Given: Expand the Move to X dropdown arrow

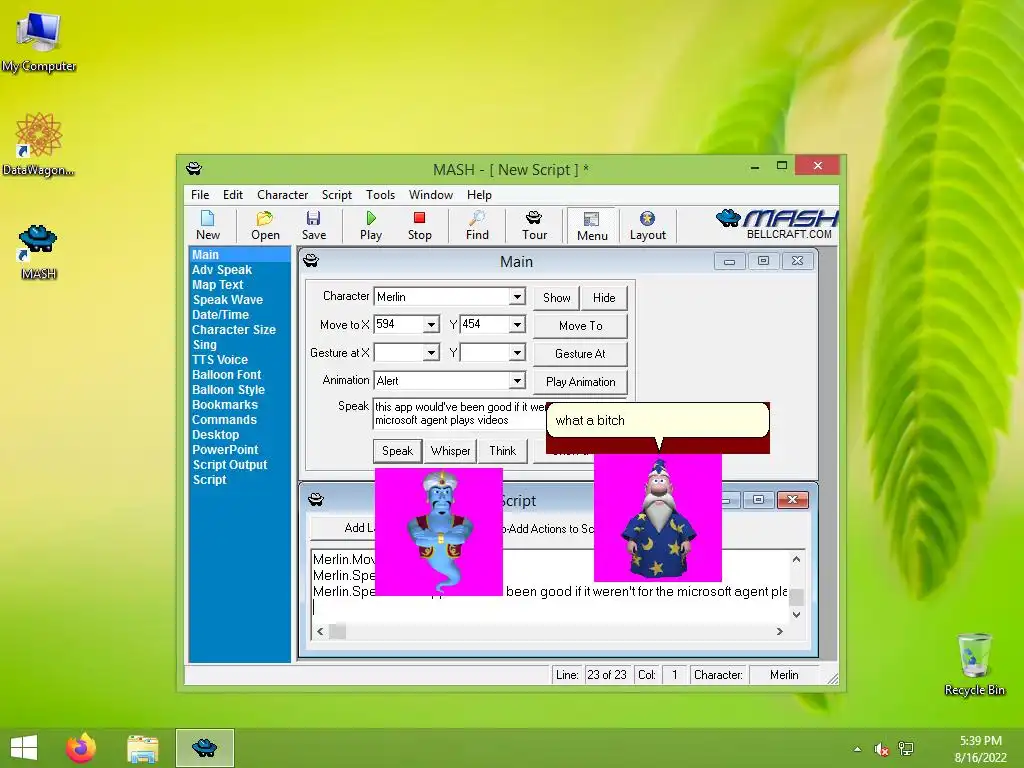Looking at the screenshot, I should [x=431, y=325].
